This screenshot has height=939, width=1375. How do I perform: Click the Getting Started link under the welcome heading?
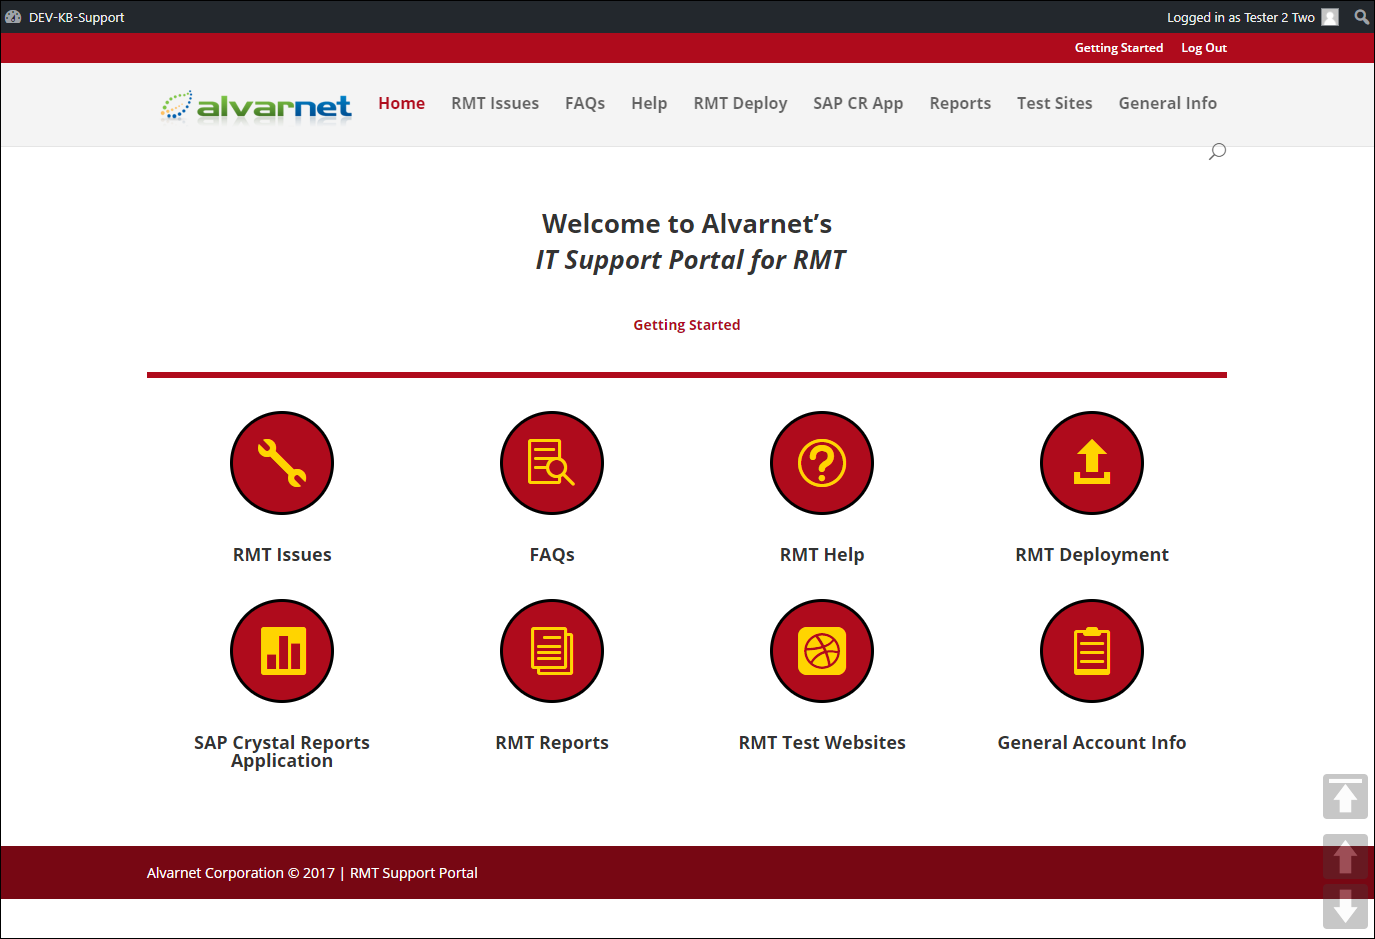pyautogui.click(x=687, y=325)
